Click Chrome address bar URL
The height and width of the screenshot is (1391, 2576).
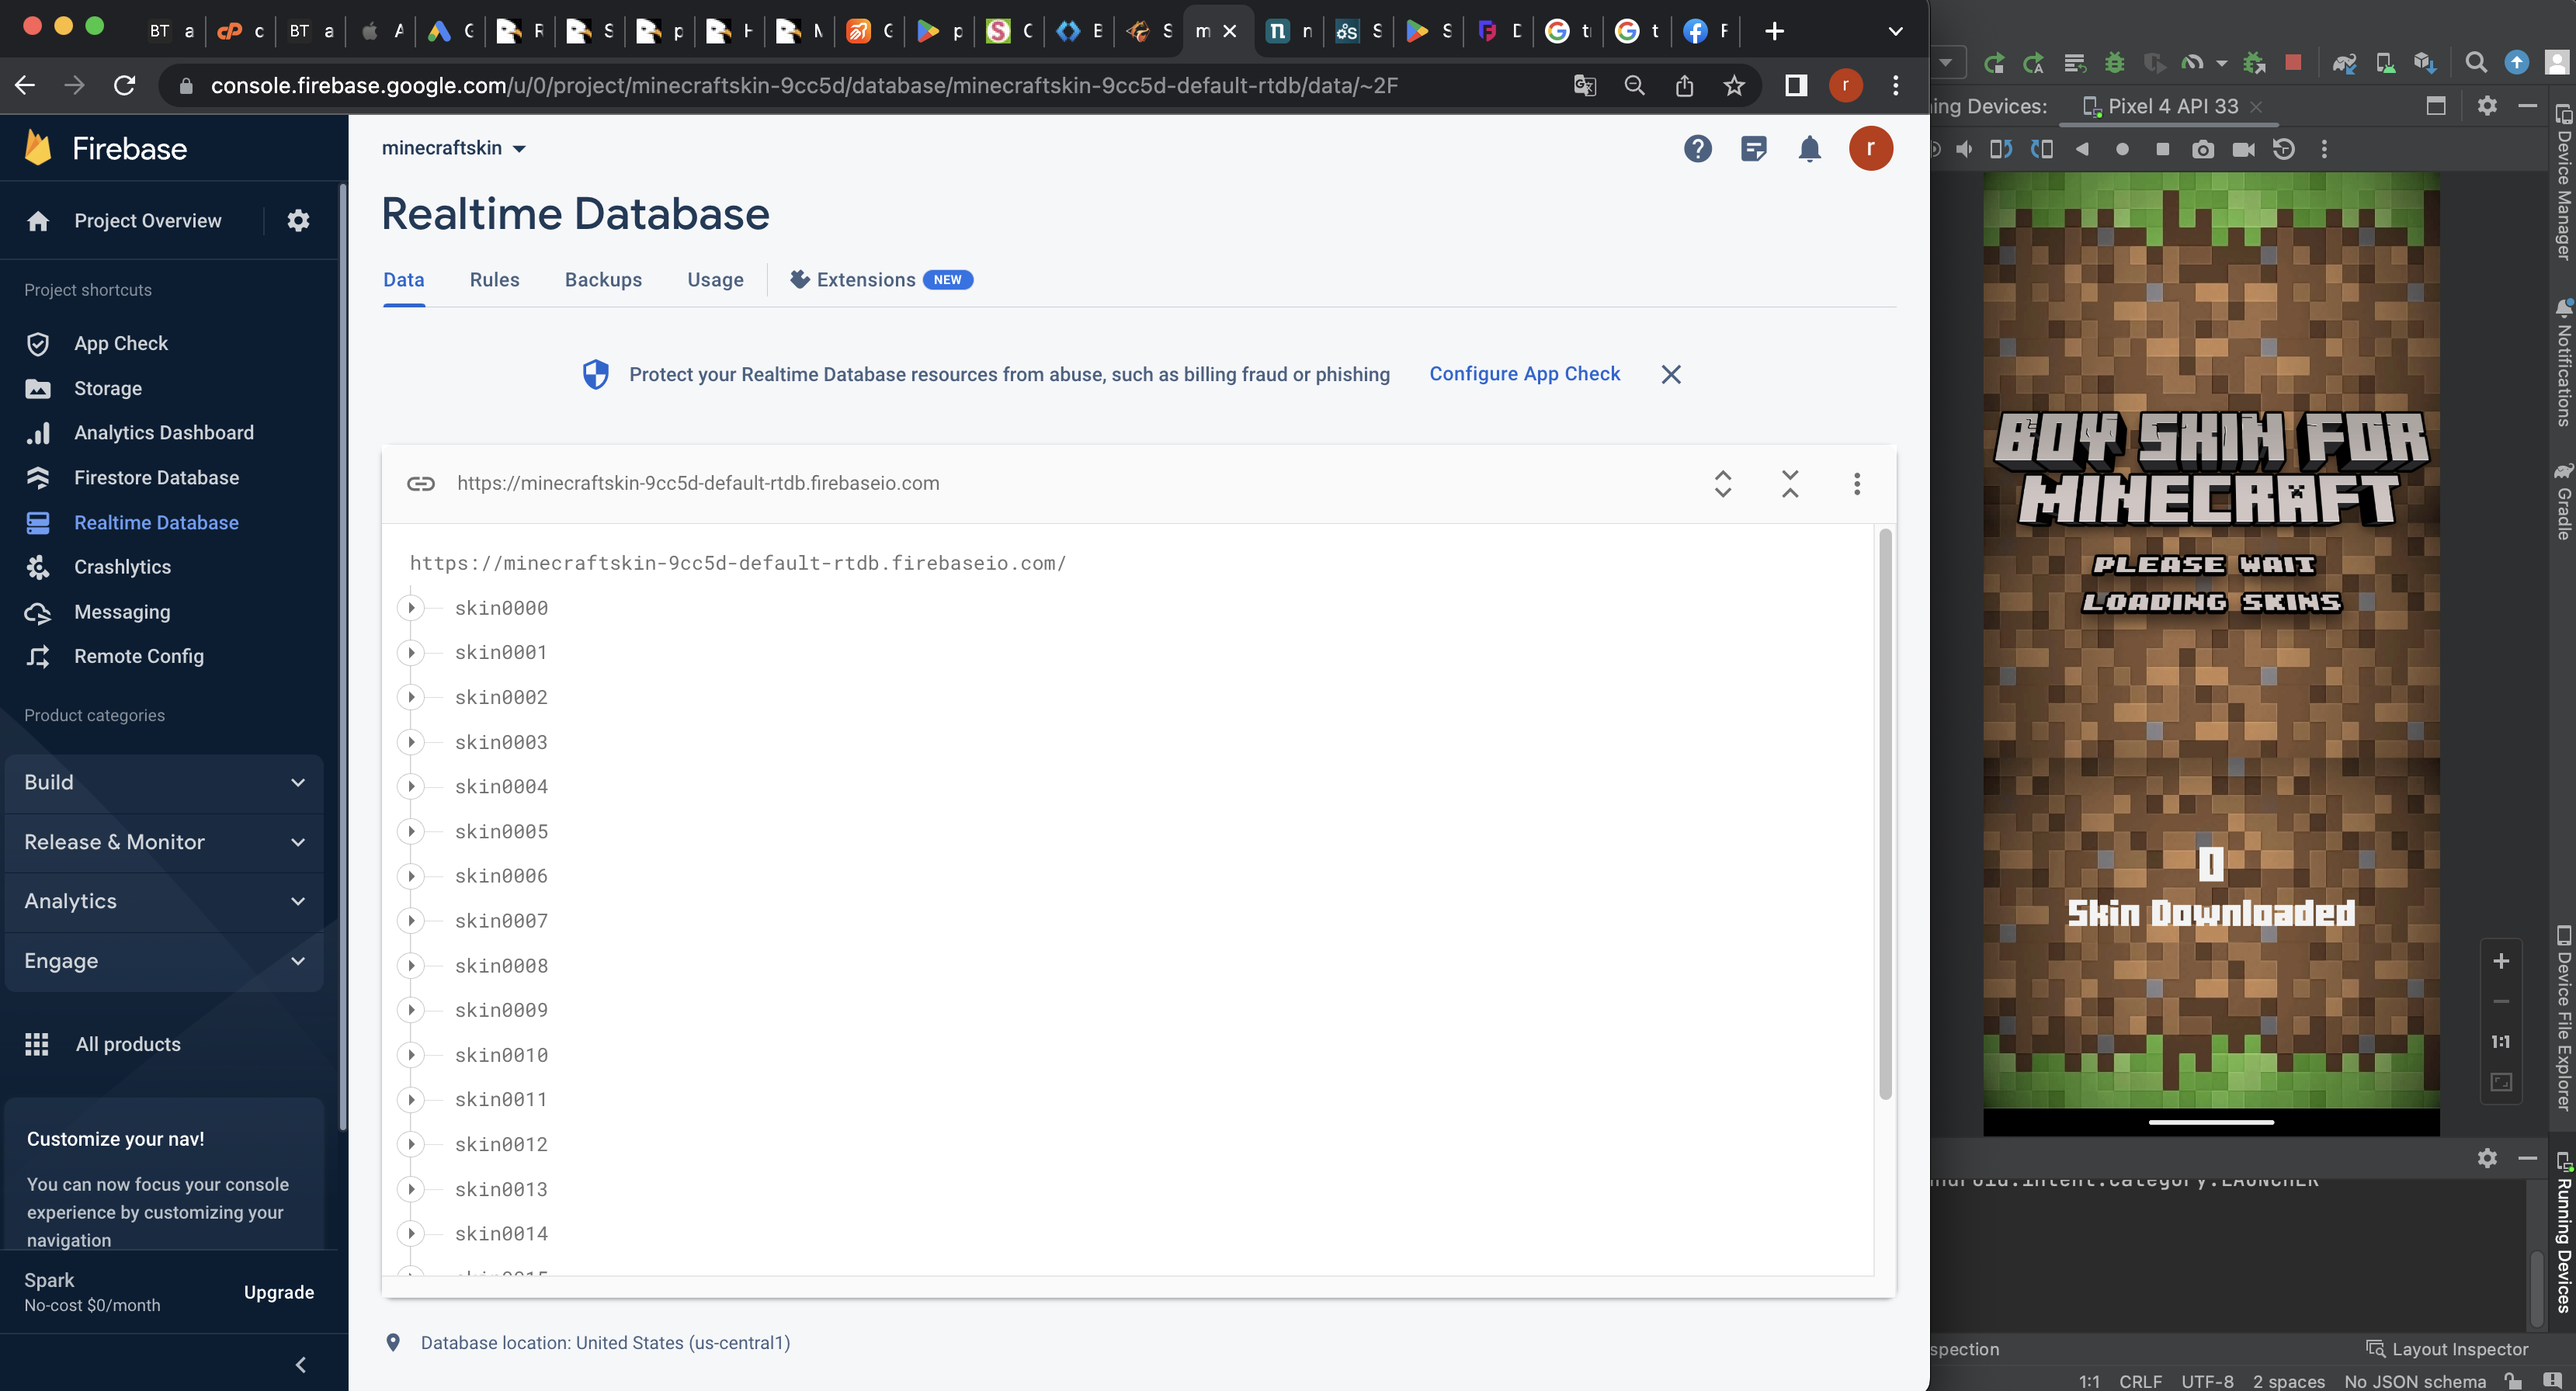click(x=804, y=86)
